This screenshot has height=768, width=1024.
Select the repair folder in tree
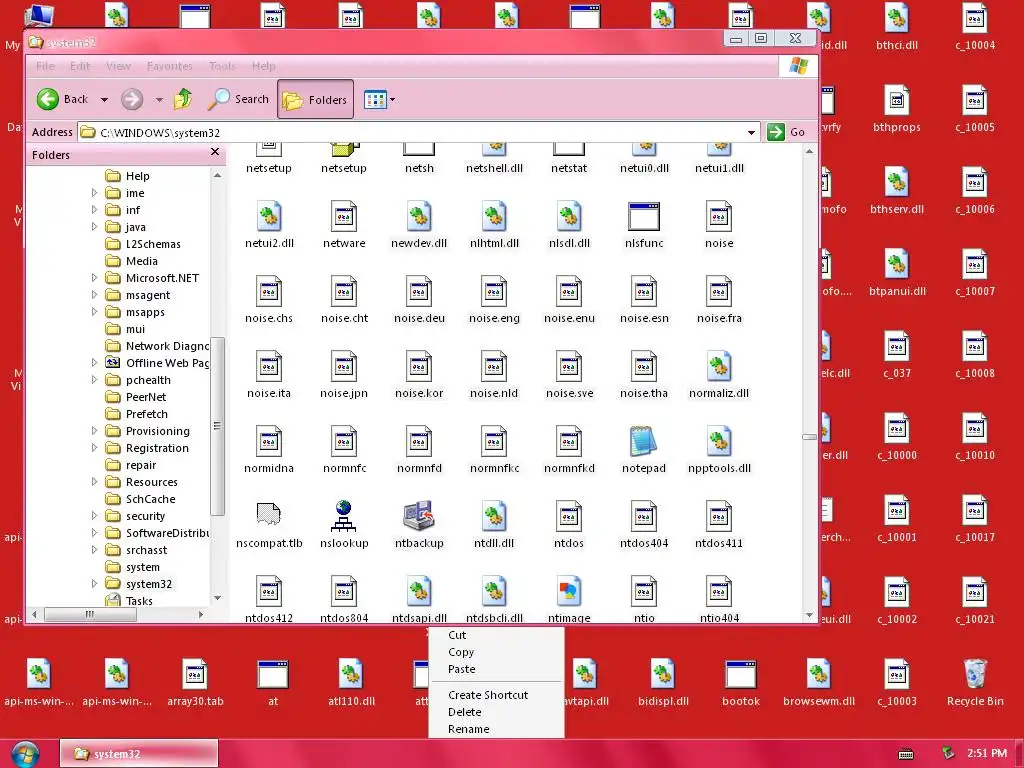coord(131,464)
